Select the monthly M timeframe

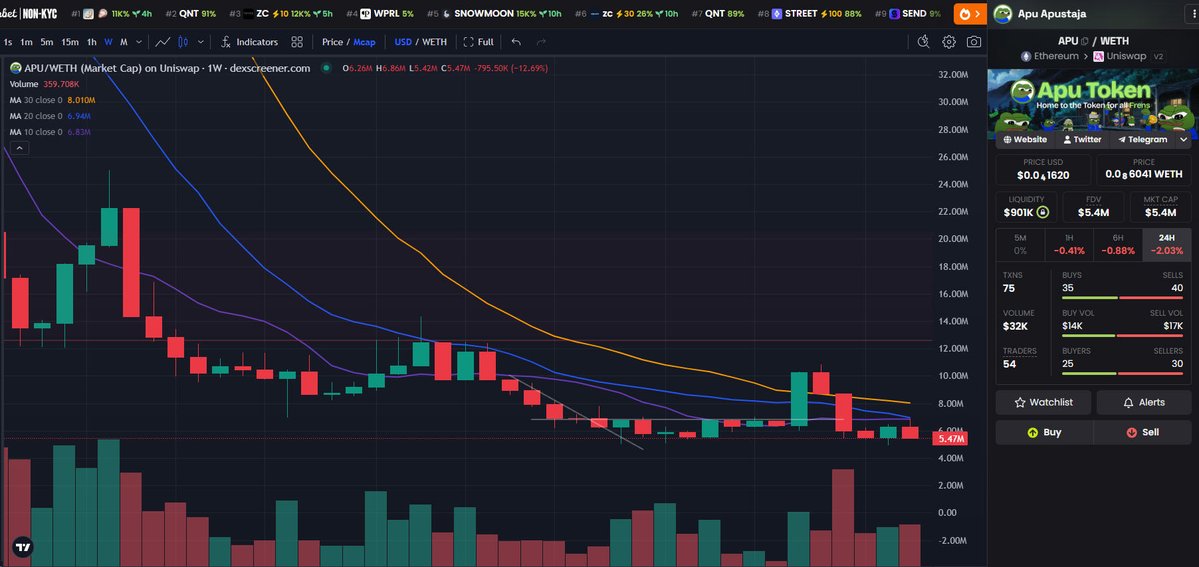[x=123, y=42]
